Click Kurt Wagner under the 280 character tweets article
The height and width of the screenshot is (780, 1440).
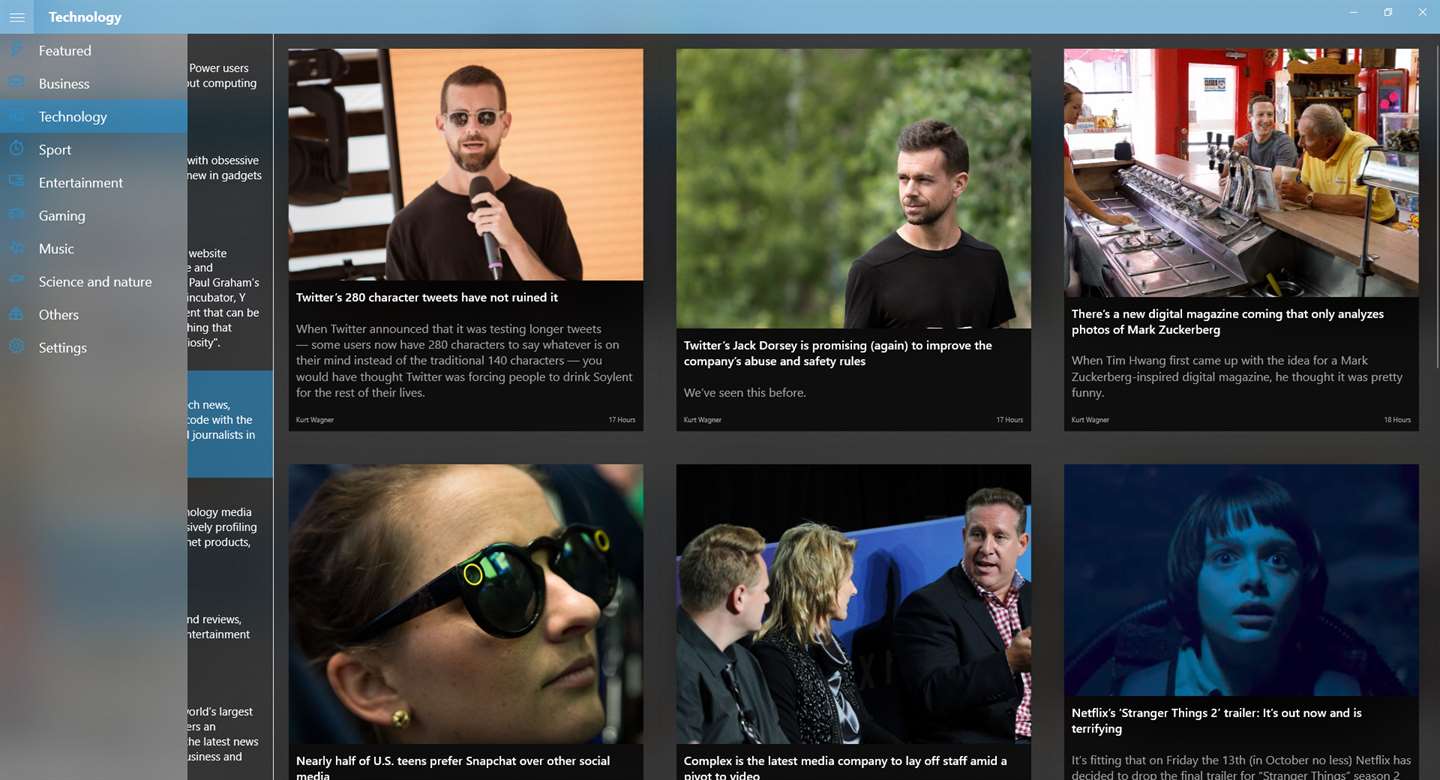pos(315,420)
